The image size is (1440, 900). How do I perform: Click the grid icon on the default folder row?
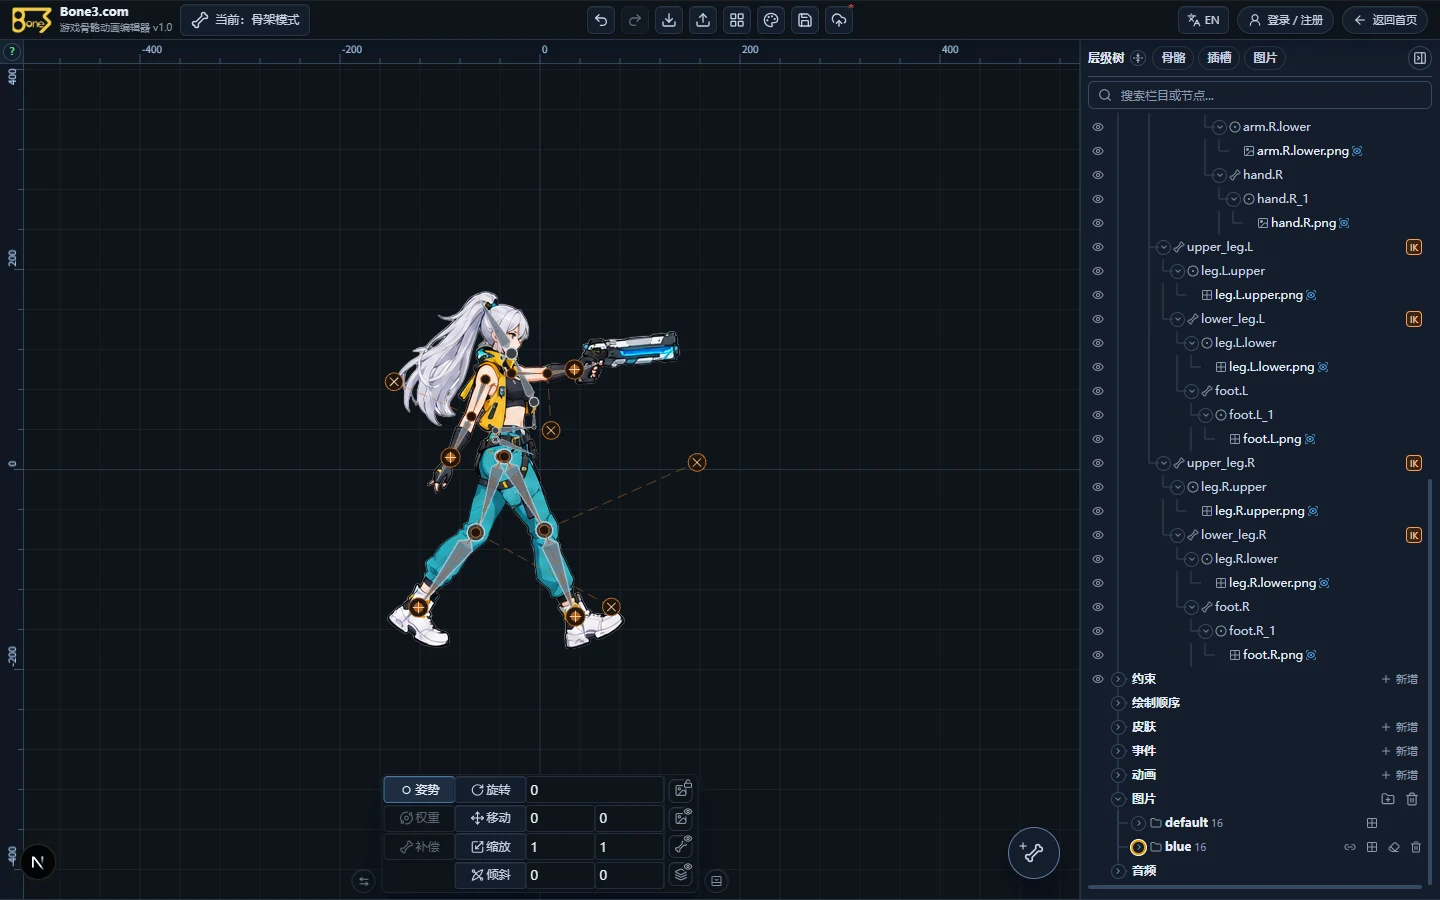click(1372, 823)
